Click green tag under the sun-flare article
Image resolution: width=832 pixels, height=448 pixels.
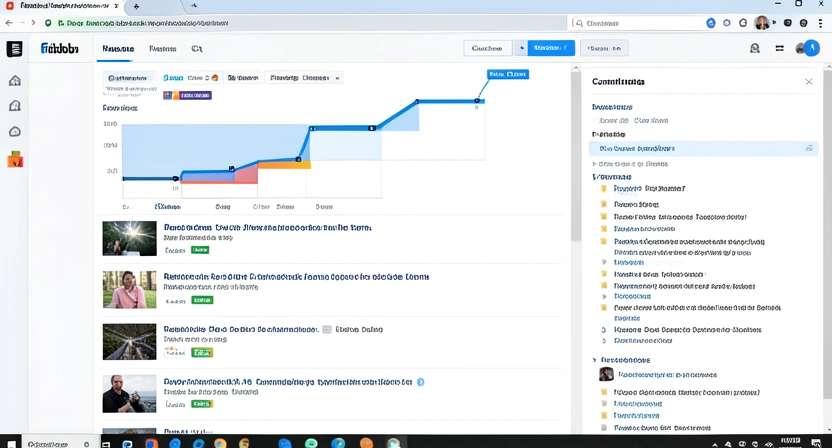click(x=200, y=250)
